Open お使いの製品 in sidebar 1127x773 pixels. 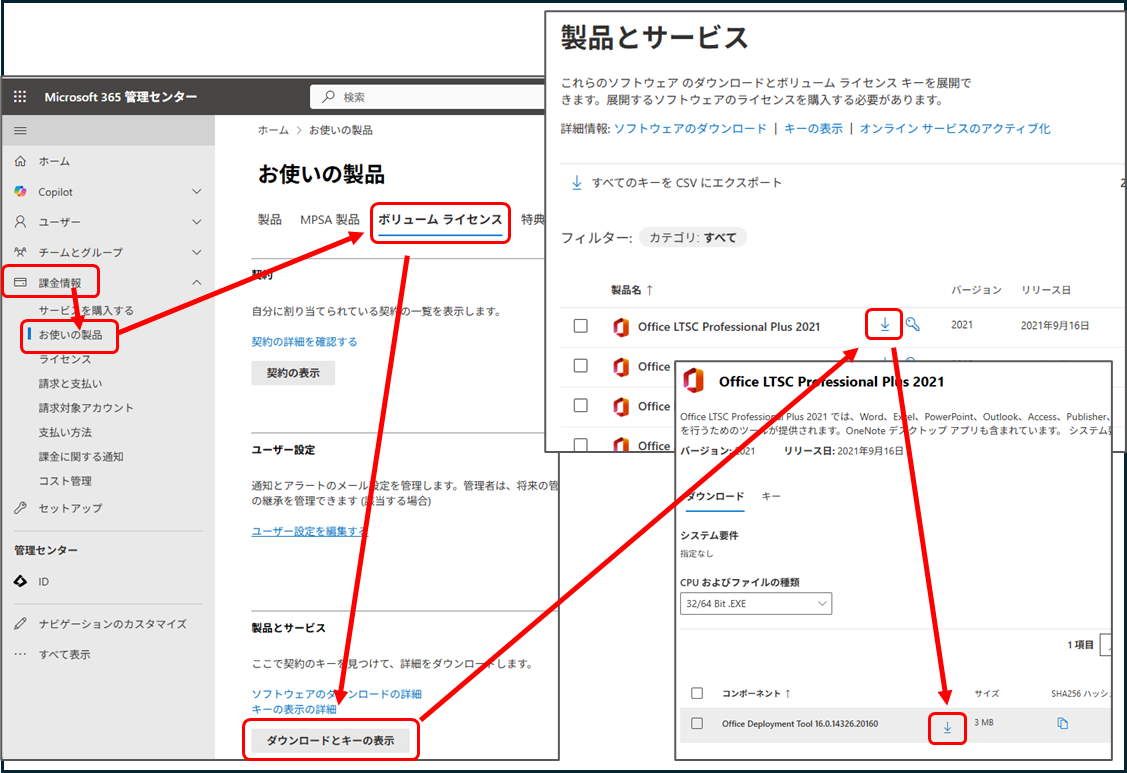(x=70, y=334)
